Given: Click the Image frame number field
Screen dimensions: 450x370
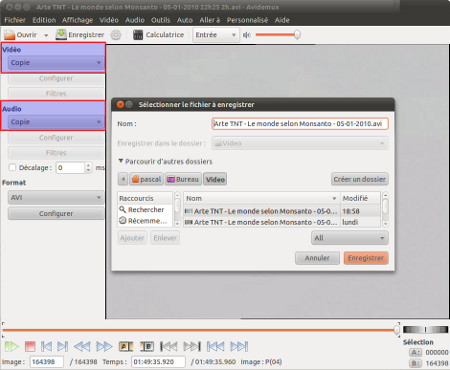Looking at the screenshot, I should [47, 362].
